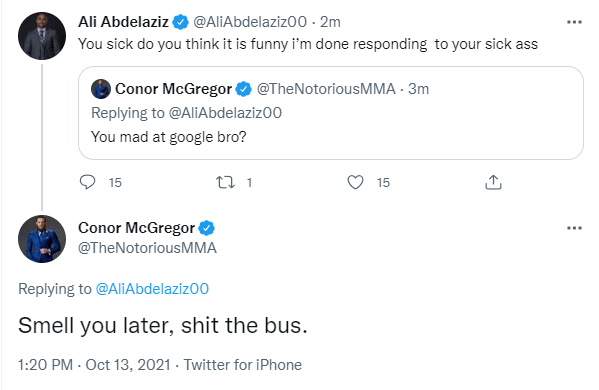Click the 2m timestamp on Ali's tweet
599x390 pixels.
tap(330, 22)
